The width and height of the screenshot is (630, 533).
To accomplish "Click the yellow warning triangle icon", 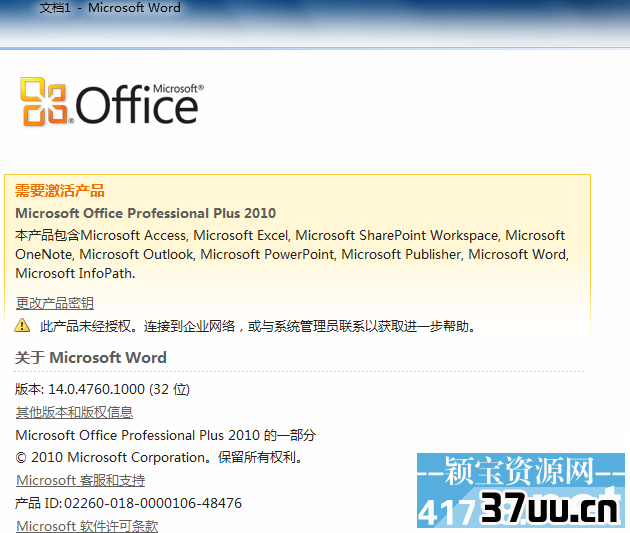I will point(22,325).
